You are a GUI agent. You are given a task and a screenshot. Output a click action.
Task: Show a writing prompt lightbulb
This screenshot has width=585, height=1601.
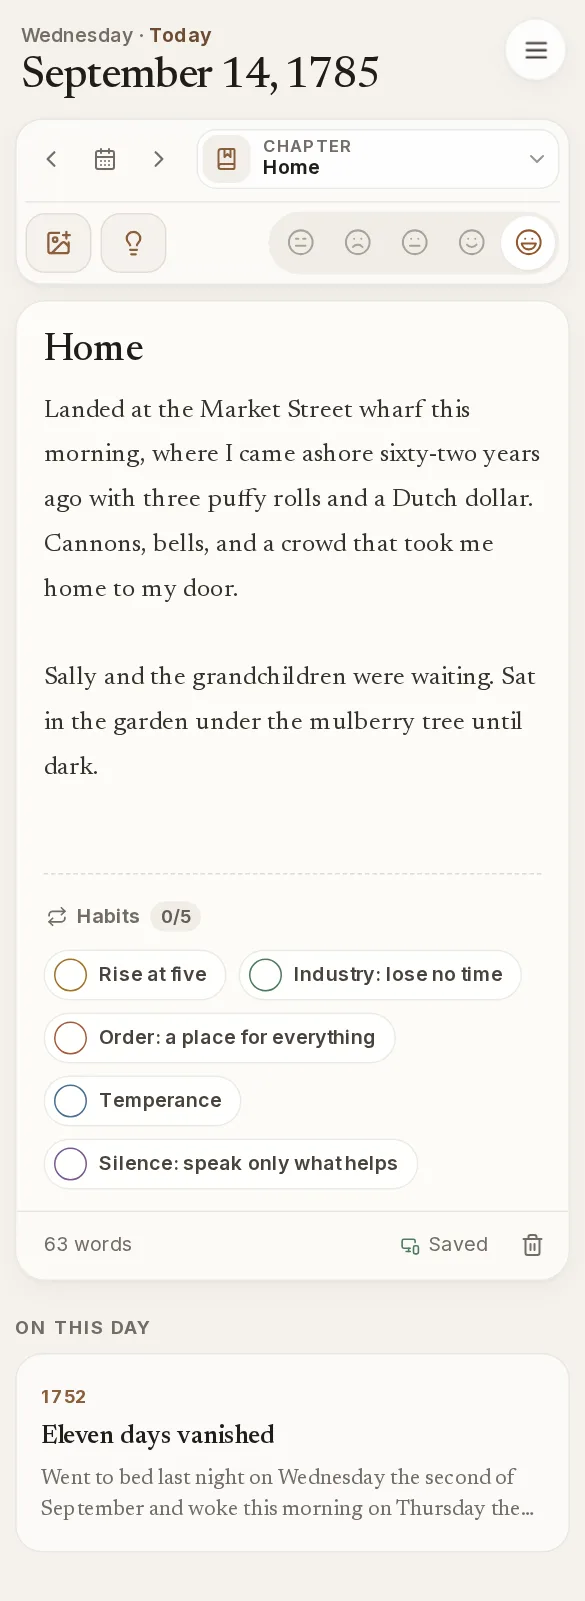(x=133, y=243)
